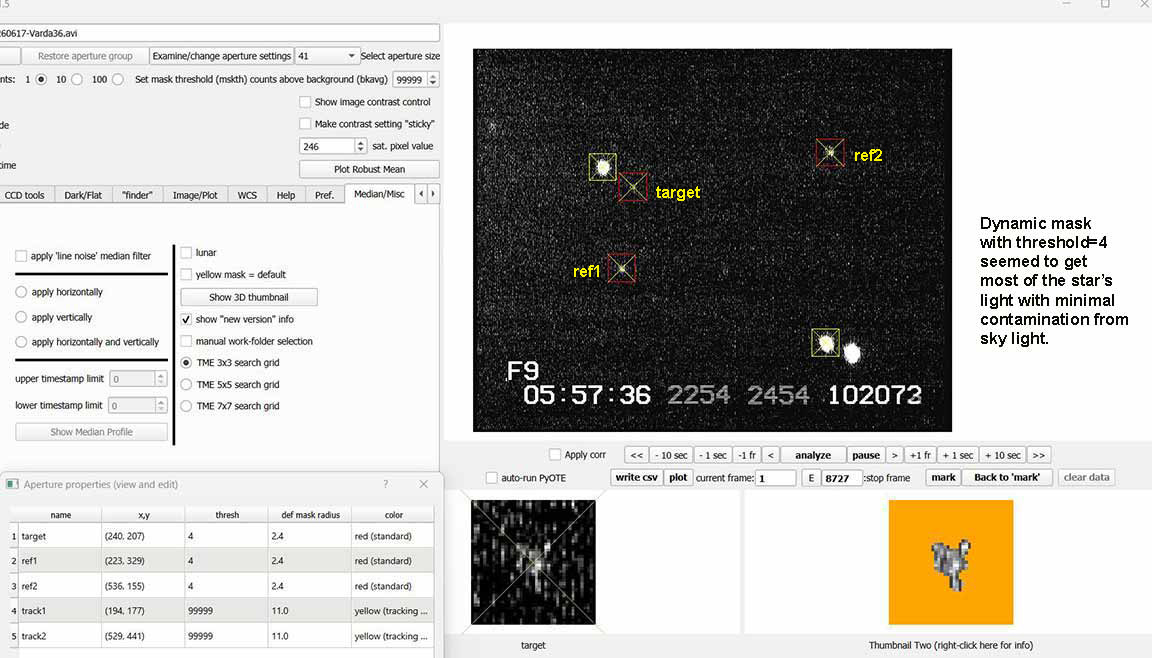This screenshot has width=1152, height=658.
Task: Open the Help tab
Action: 286,195
